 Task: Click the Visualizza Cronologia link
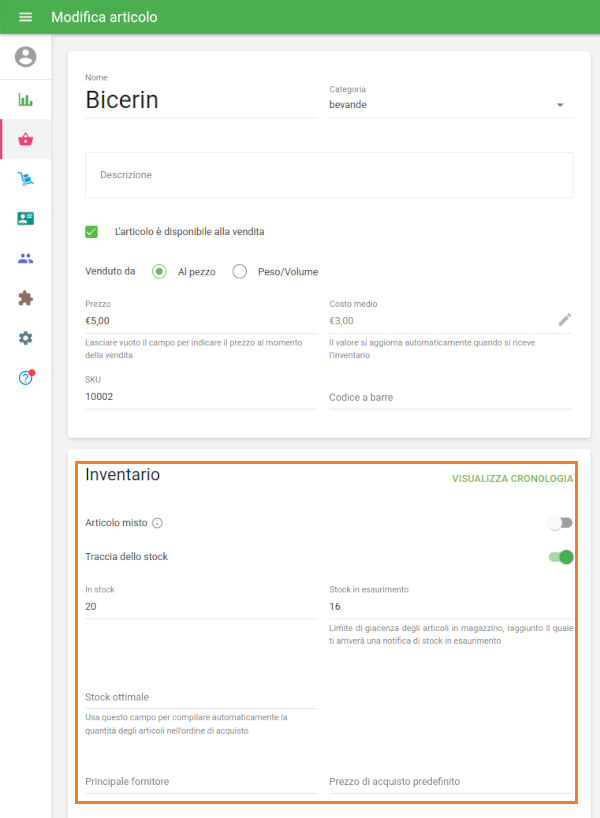click(x=512, y=478)
